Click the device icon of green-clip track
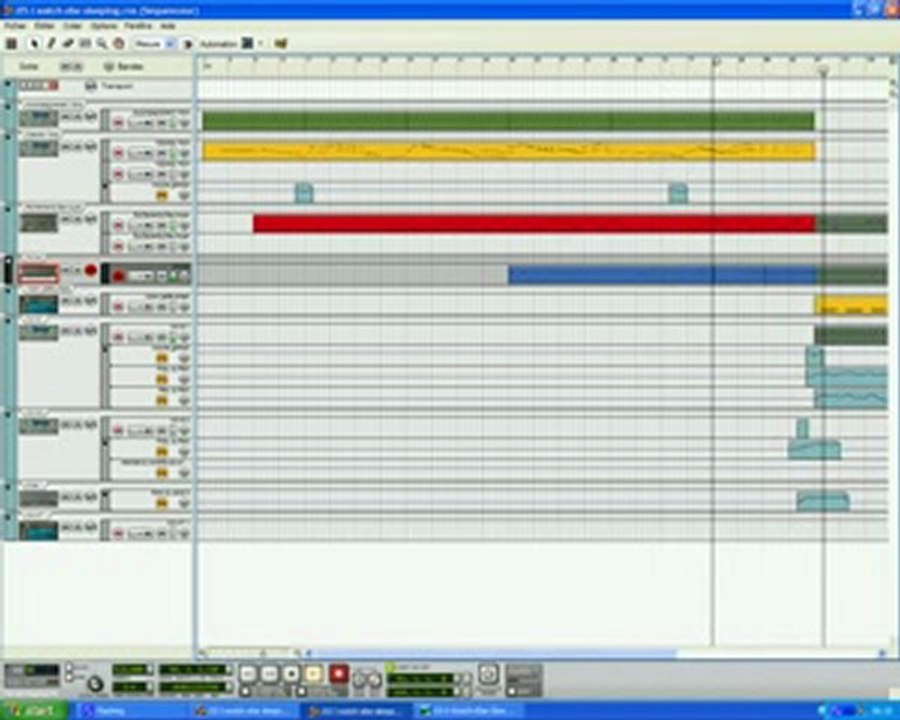This screenshot has width=900, height=720. tap(39, 118)
